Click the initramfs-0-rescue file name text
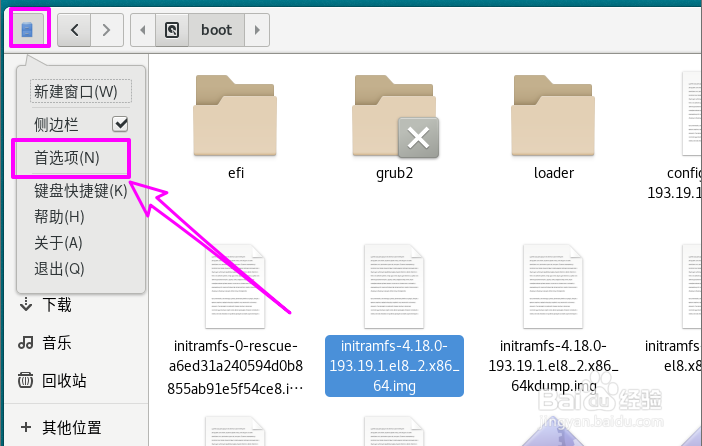 (235, 366)
